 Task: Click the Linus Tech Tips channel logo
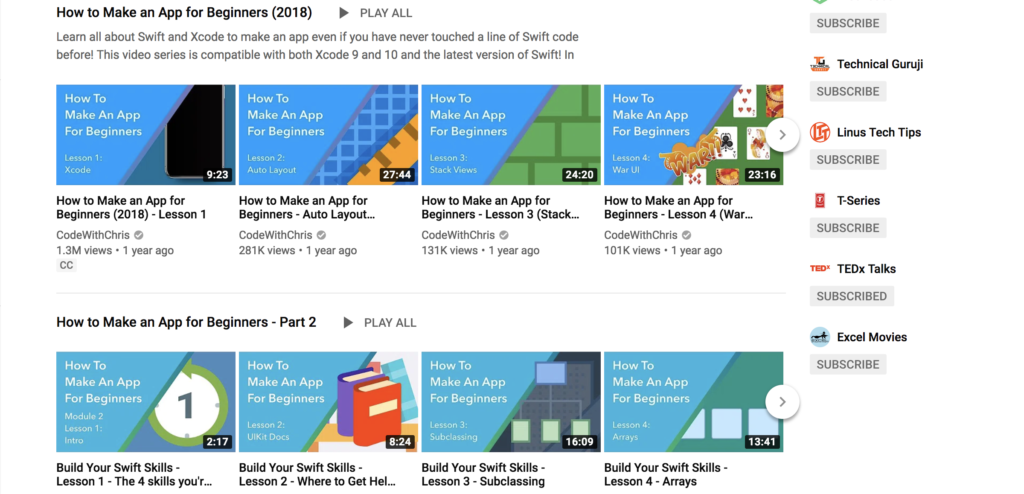[820, 133]
